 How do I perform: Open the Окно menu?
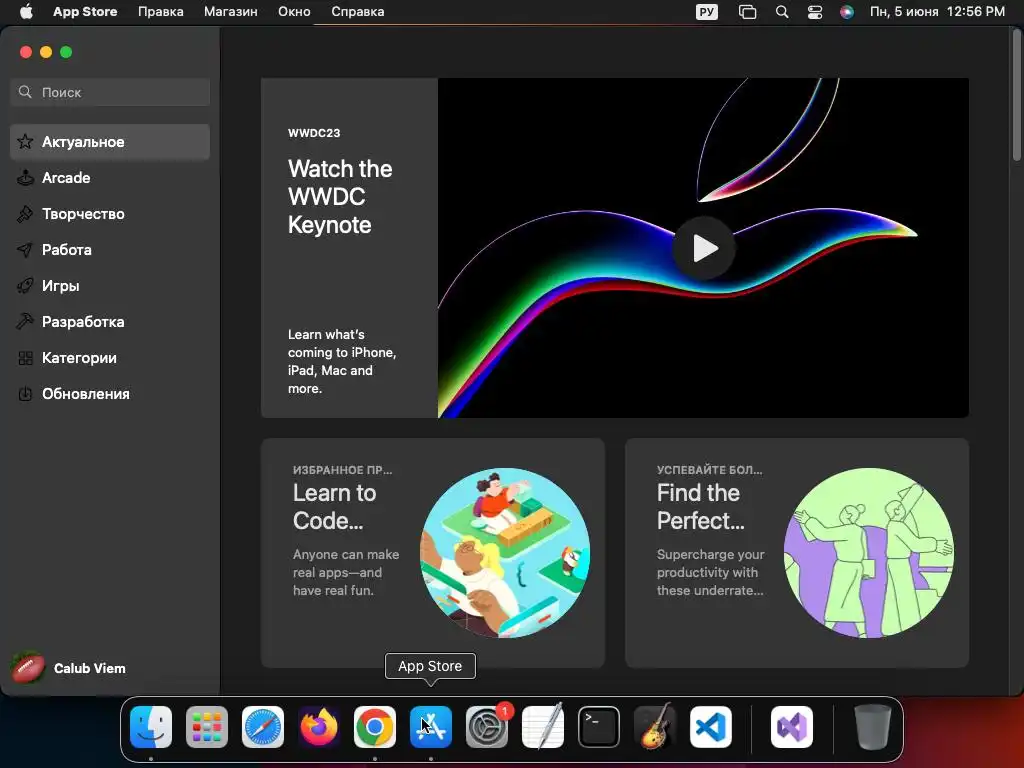294,11
